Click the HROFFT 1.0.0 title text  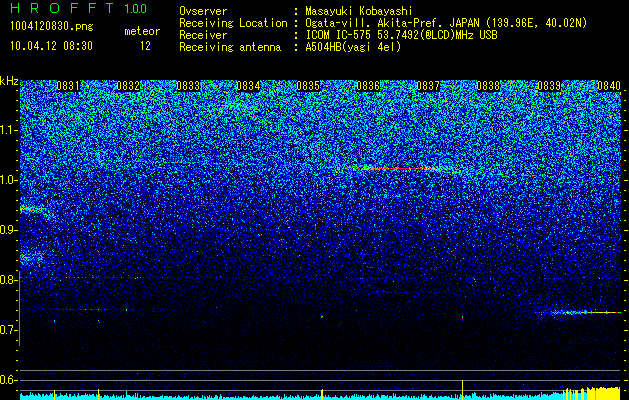pyautogui.click(x=78, y=8)
